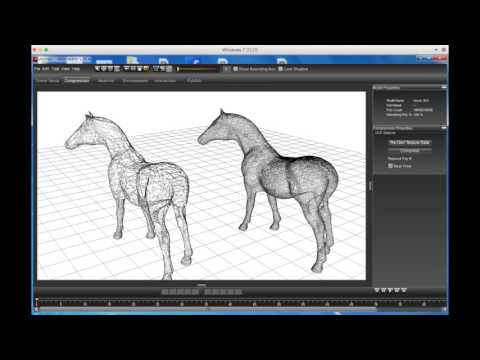Switch to the Compression tab
Image resolution: width=480 pixels, height=360 pixels.
[77, 81]
